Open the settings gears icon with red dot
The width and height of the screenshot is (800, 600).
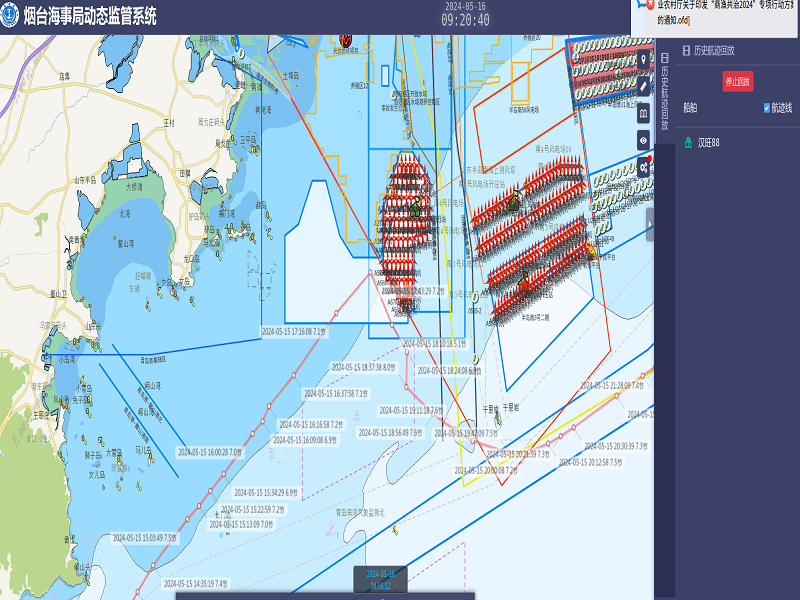[645, 168]
